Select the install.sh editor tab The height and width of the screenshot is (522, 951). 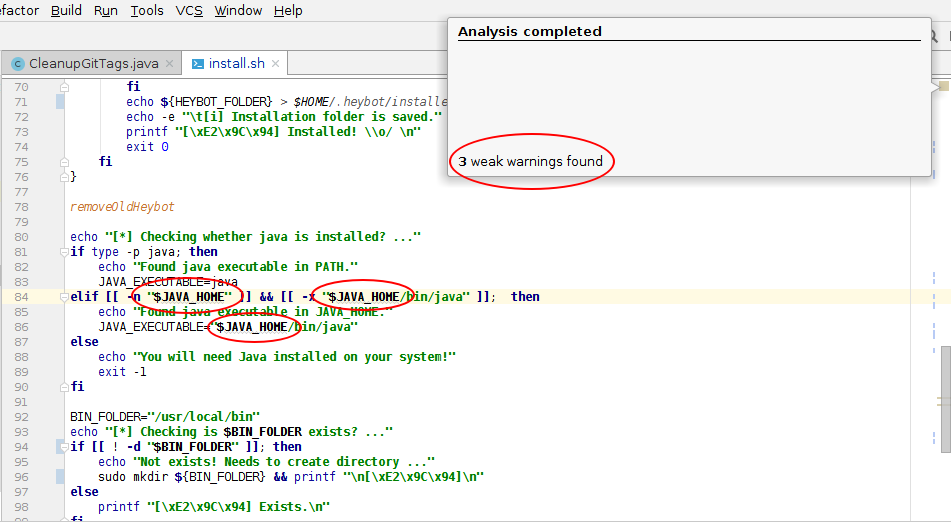coord(237,63)
